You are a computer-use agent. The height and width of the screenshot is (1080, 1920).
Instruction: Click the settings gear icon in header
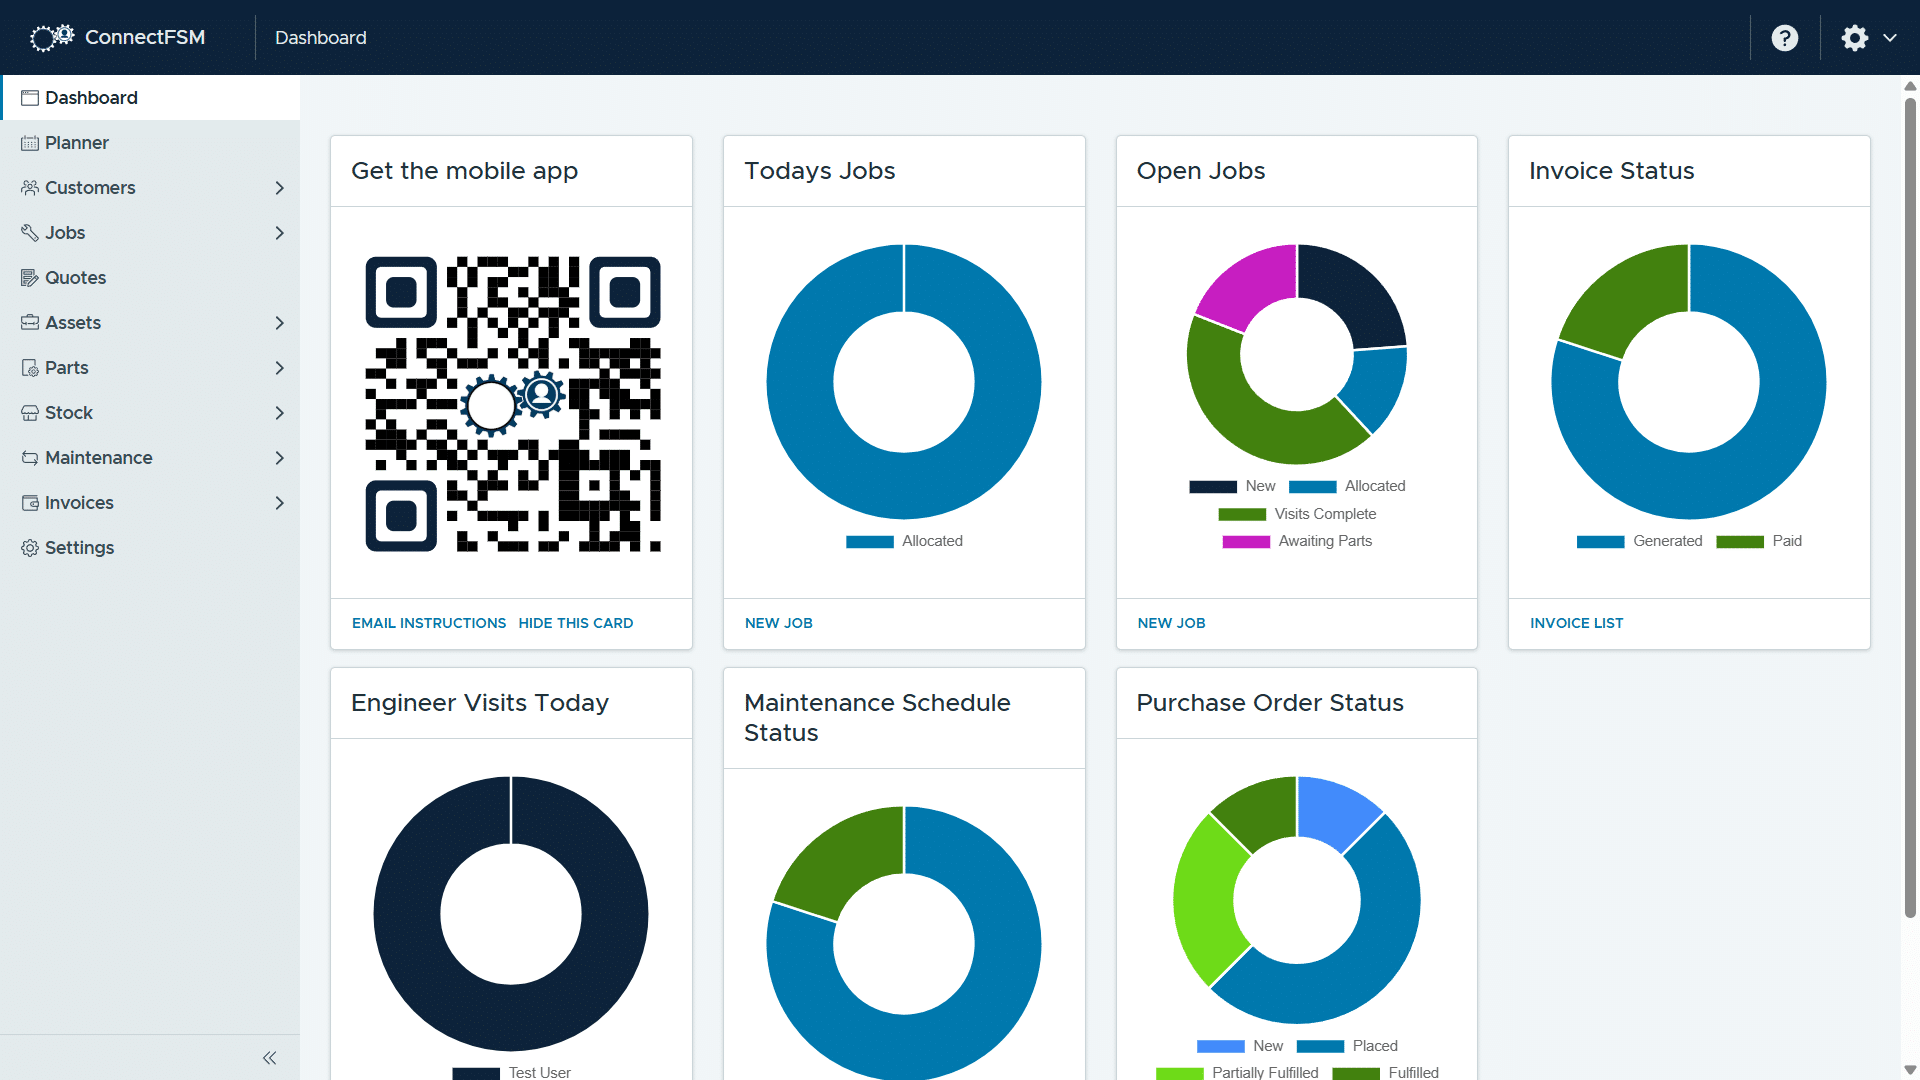tap(1855, 38)
